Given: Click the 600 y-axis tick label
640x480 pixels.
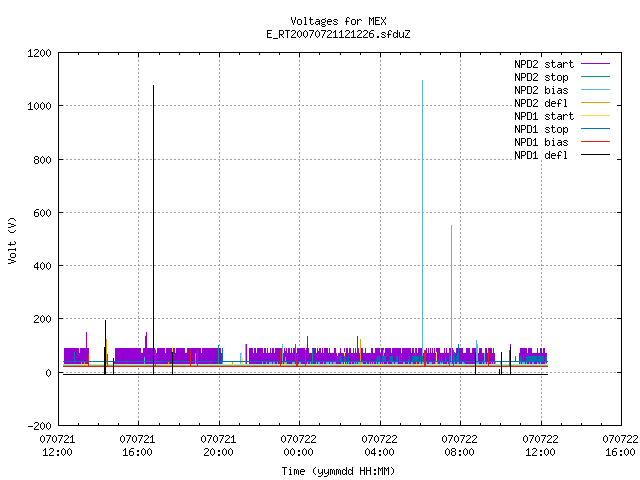Looking at the screenshot, I should click(42, 213).
